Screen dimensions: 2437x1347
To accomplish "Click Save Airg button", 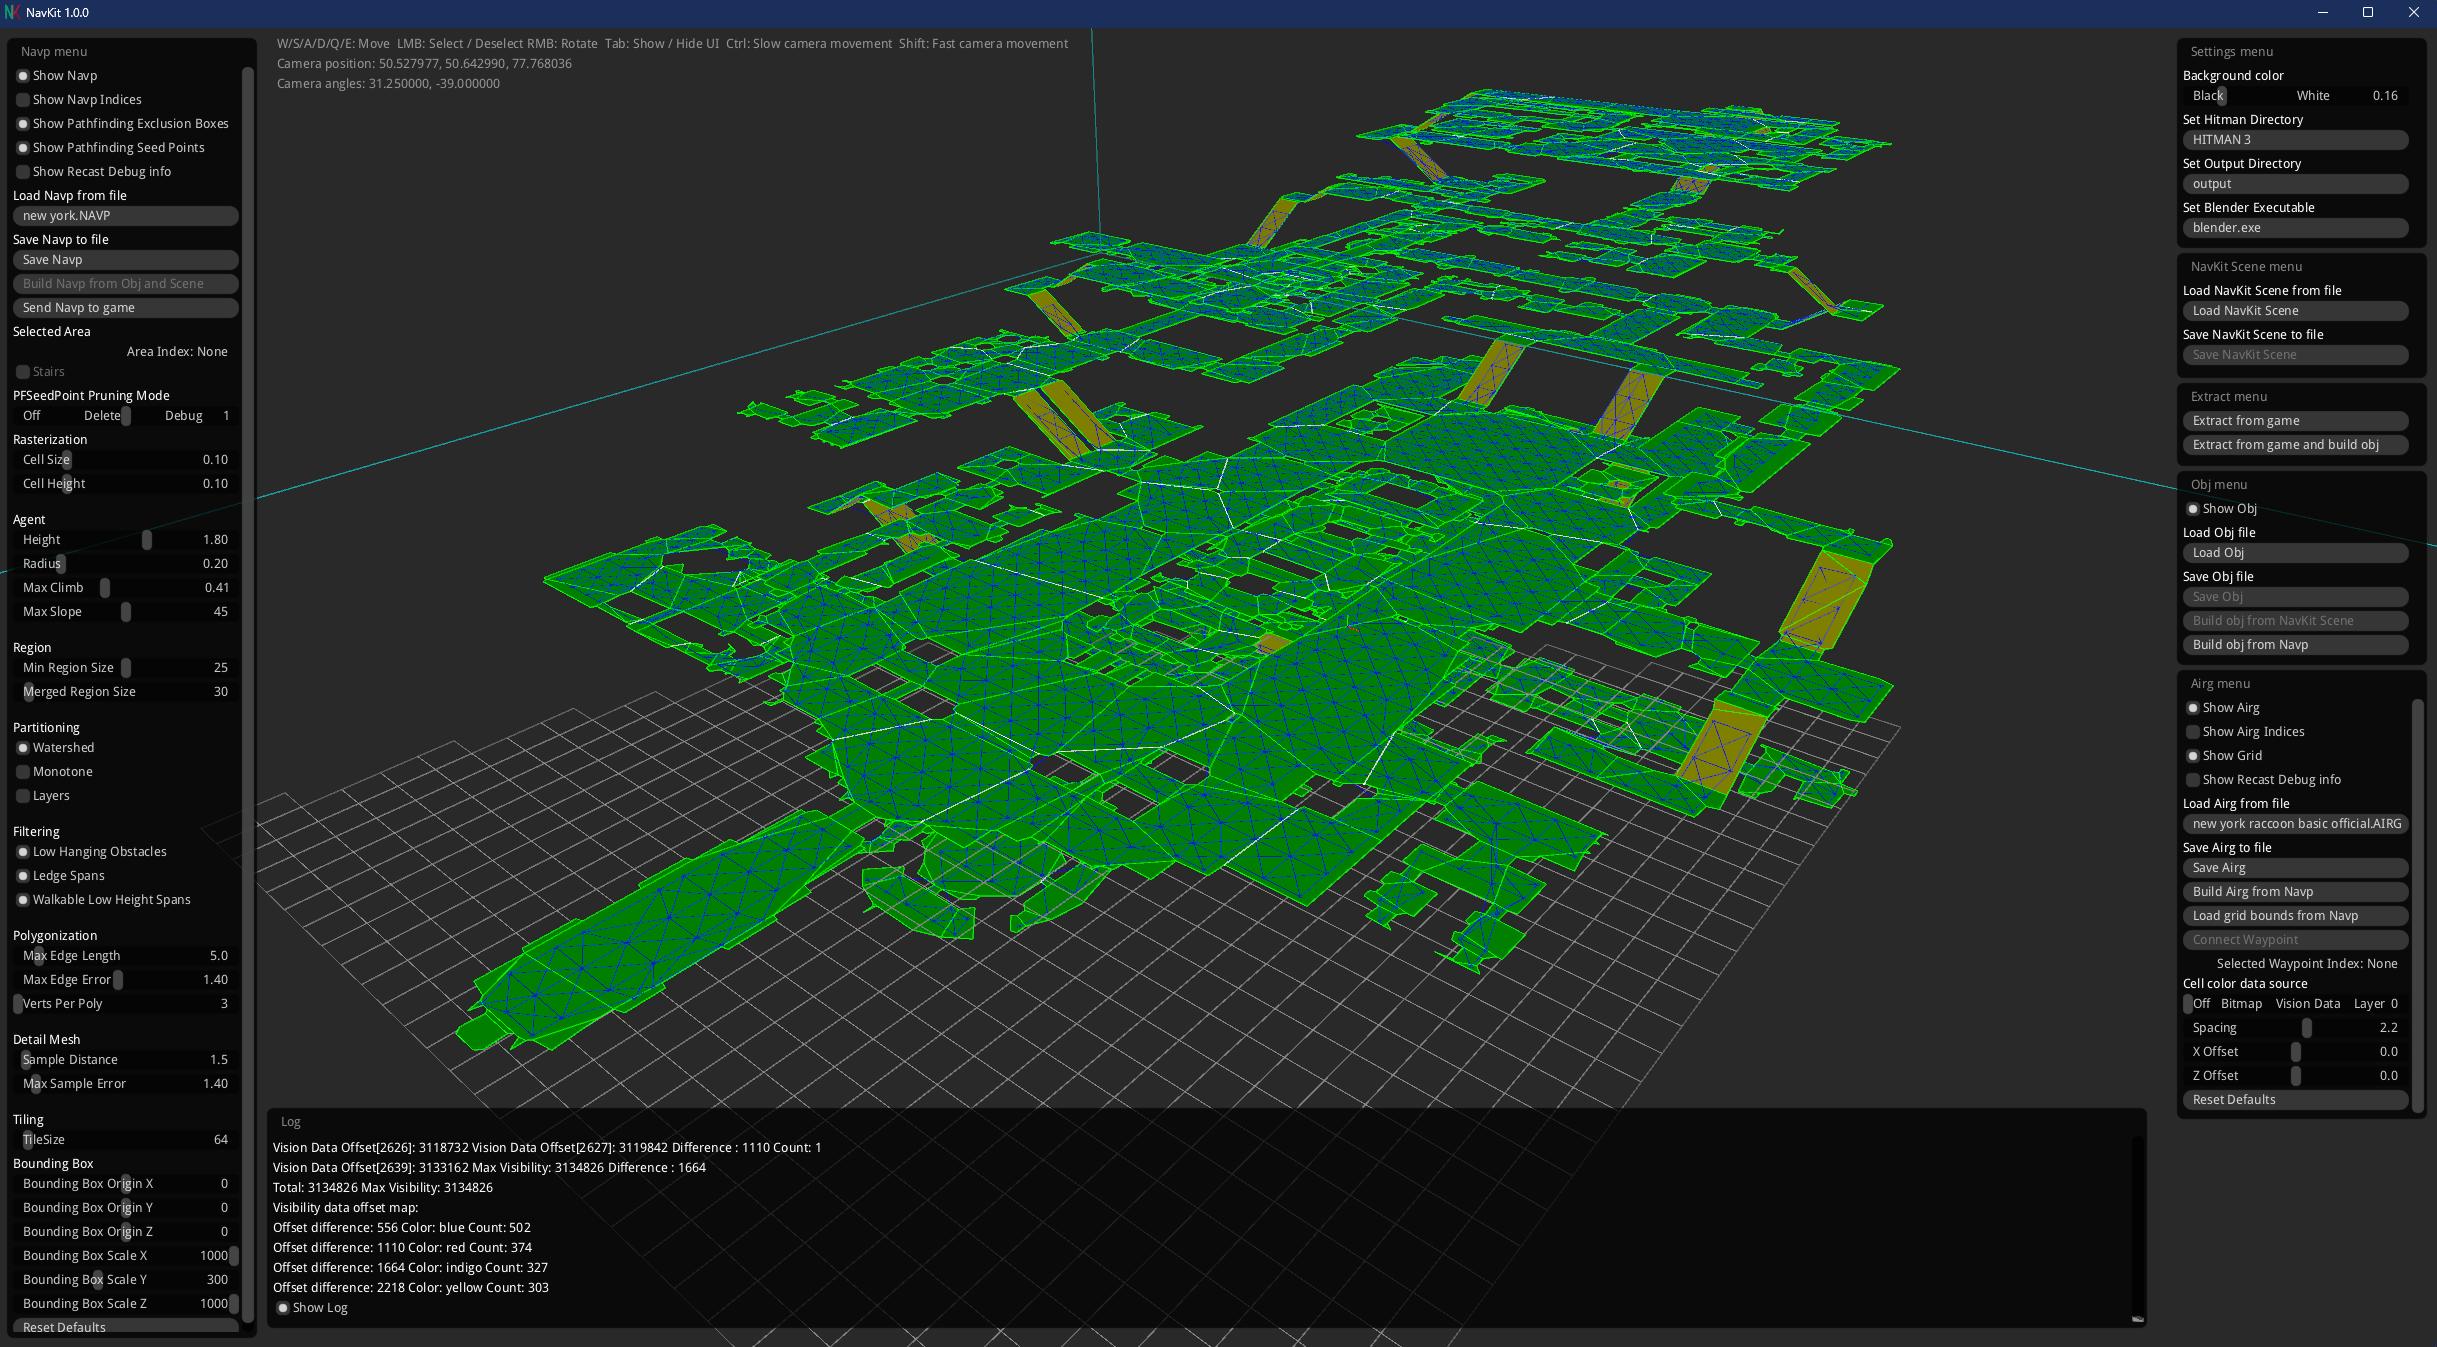I will 2295,868.
